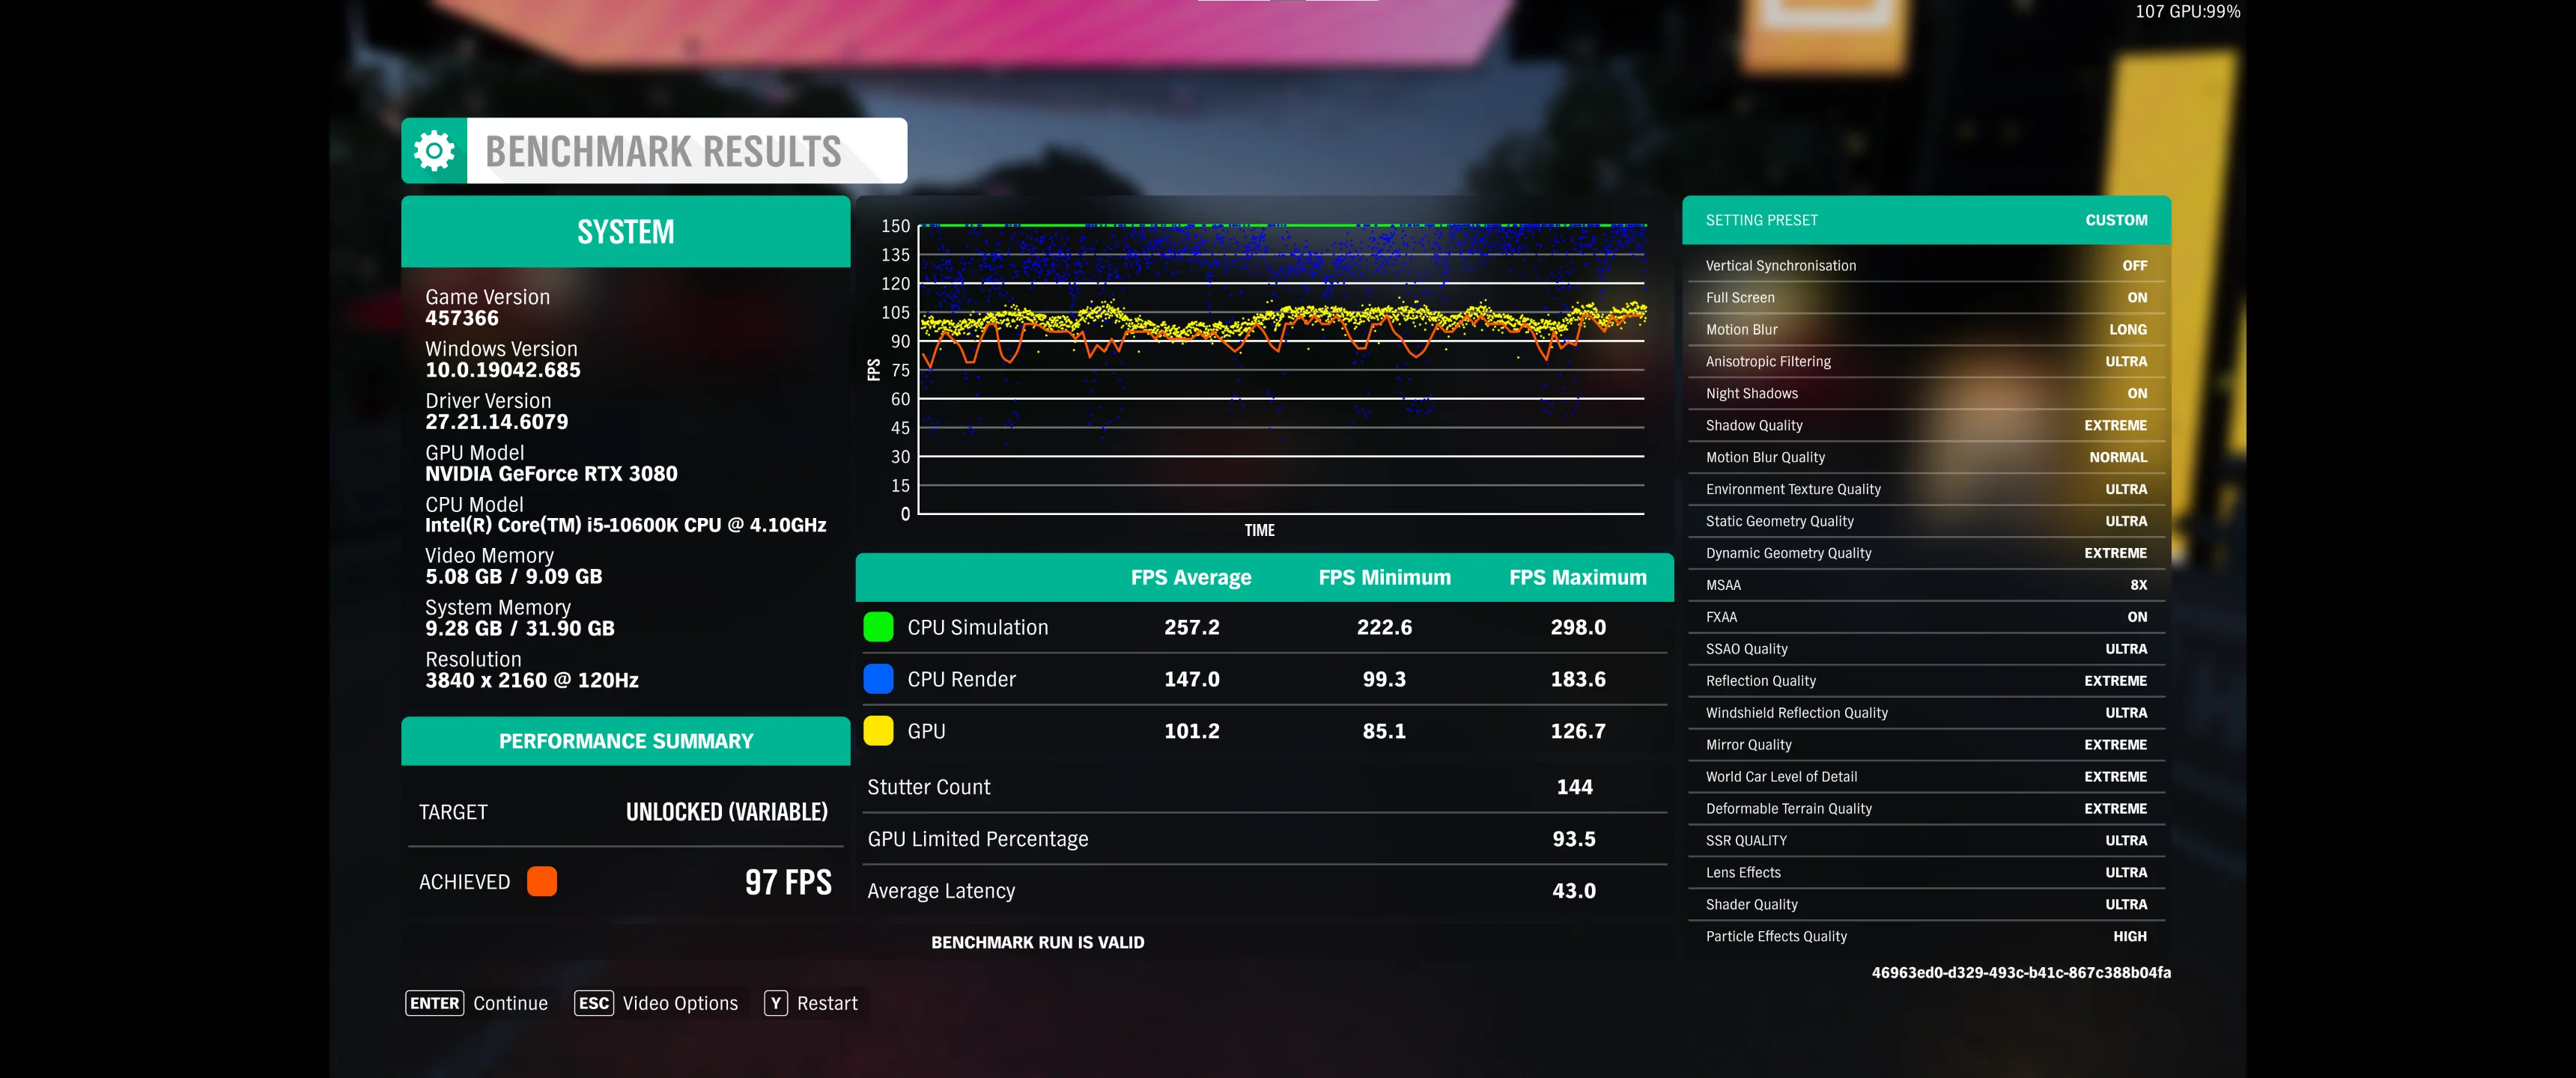Click the FPS Average column header
Screen dimensions: 2576x1078
[x=1191, y=578]
